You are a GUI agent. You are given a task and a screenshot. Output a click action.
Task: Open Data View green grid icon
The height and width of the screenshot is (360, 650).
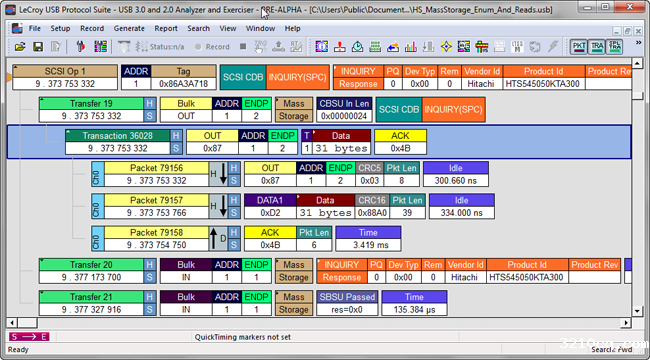pyautogui.click(x=375, y=47)
